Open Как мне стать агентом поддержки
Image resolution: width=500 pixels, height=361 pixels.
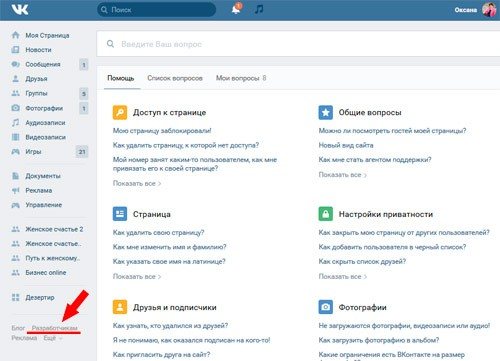click(375, 160)
